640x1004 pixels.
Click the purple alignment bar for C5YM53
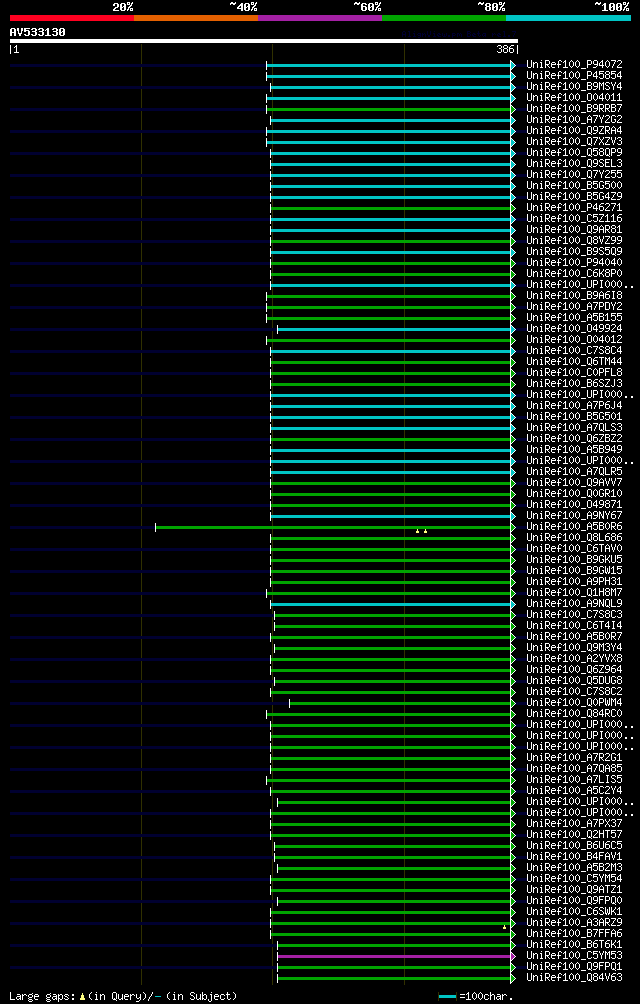click(394, 955)
